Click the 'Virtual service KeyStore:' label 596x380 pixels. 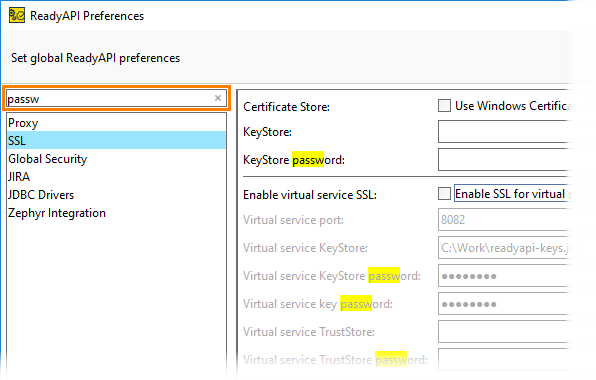pos(305,248)
